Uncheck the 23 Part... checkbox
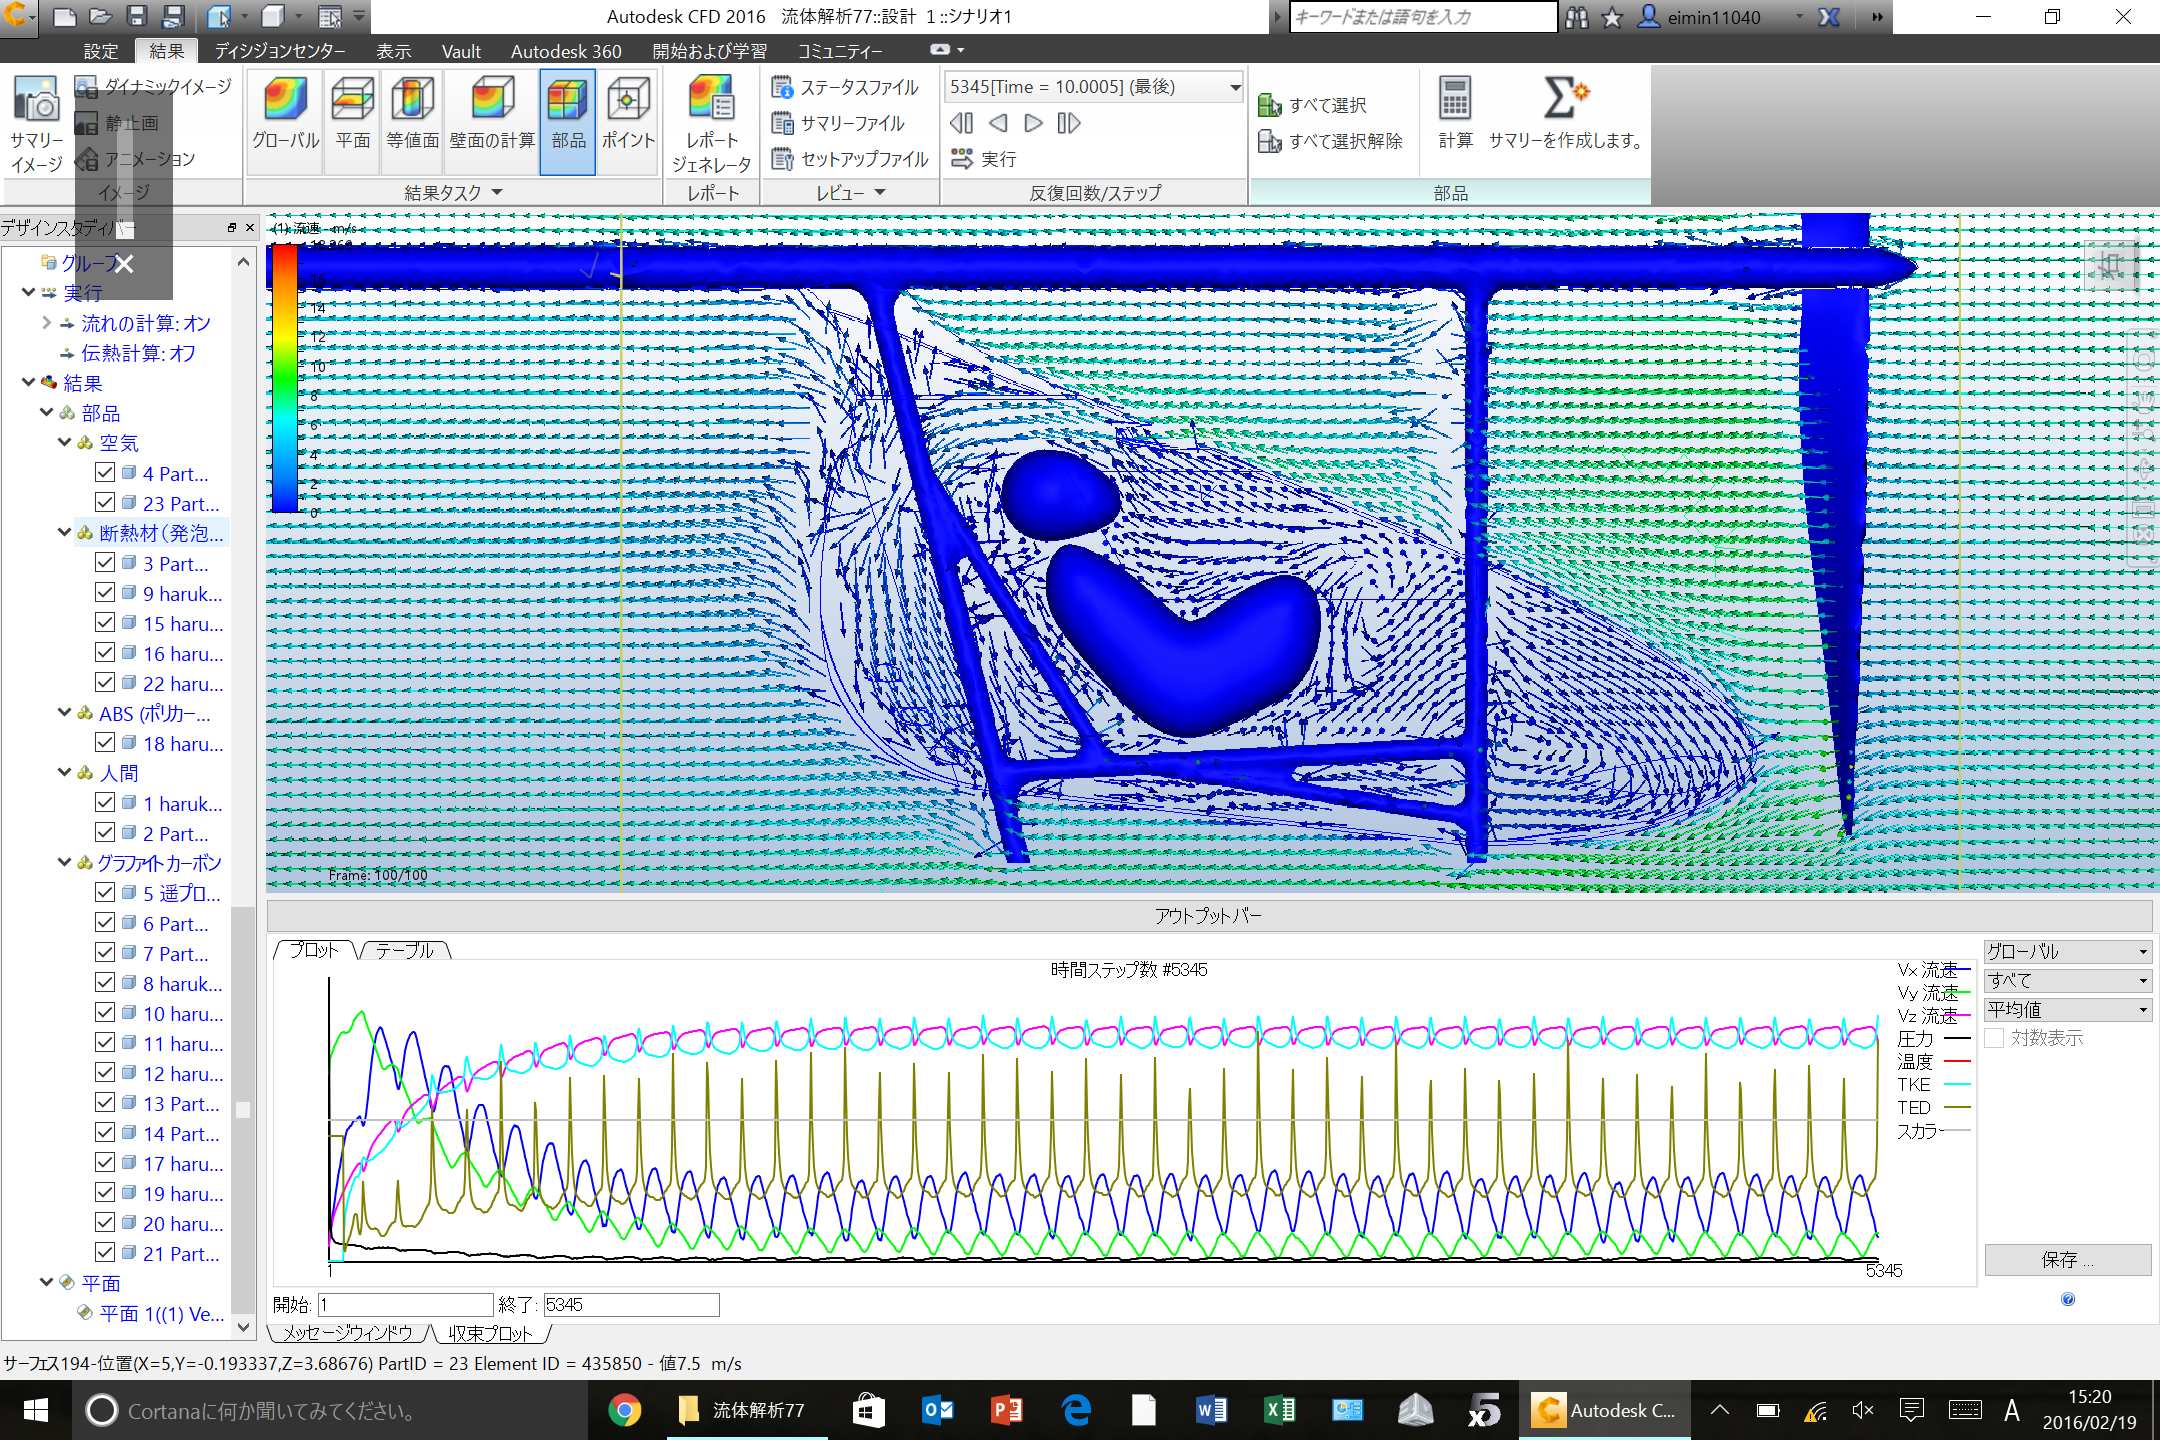 [x=105, y=502]
